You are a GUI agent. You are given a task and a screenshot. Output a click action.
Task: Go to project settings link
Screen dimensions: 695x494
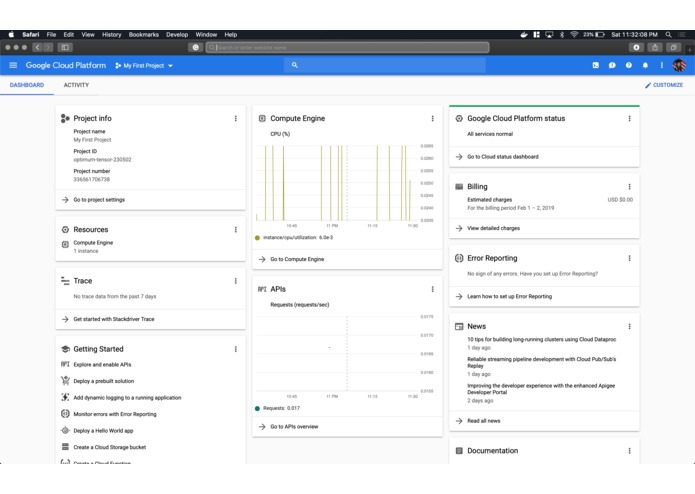[x=99, y=200]
